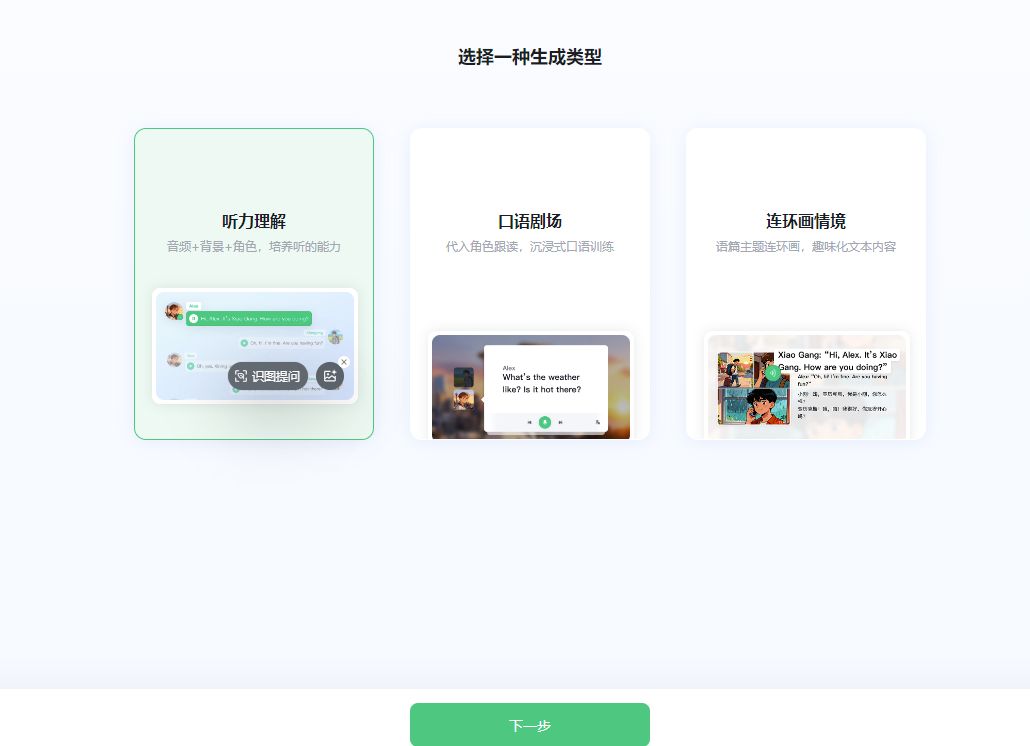Open the 口语剧场 weather dialogue preview thumbnail
The image size is (1030, 746).
tap(531, 386)
